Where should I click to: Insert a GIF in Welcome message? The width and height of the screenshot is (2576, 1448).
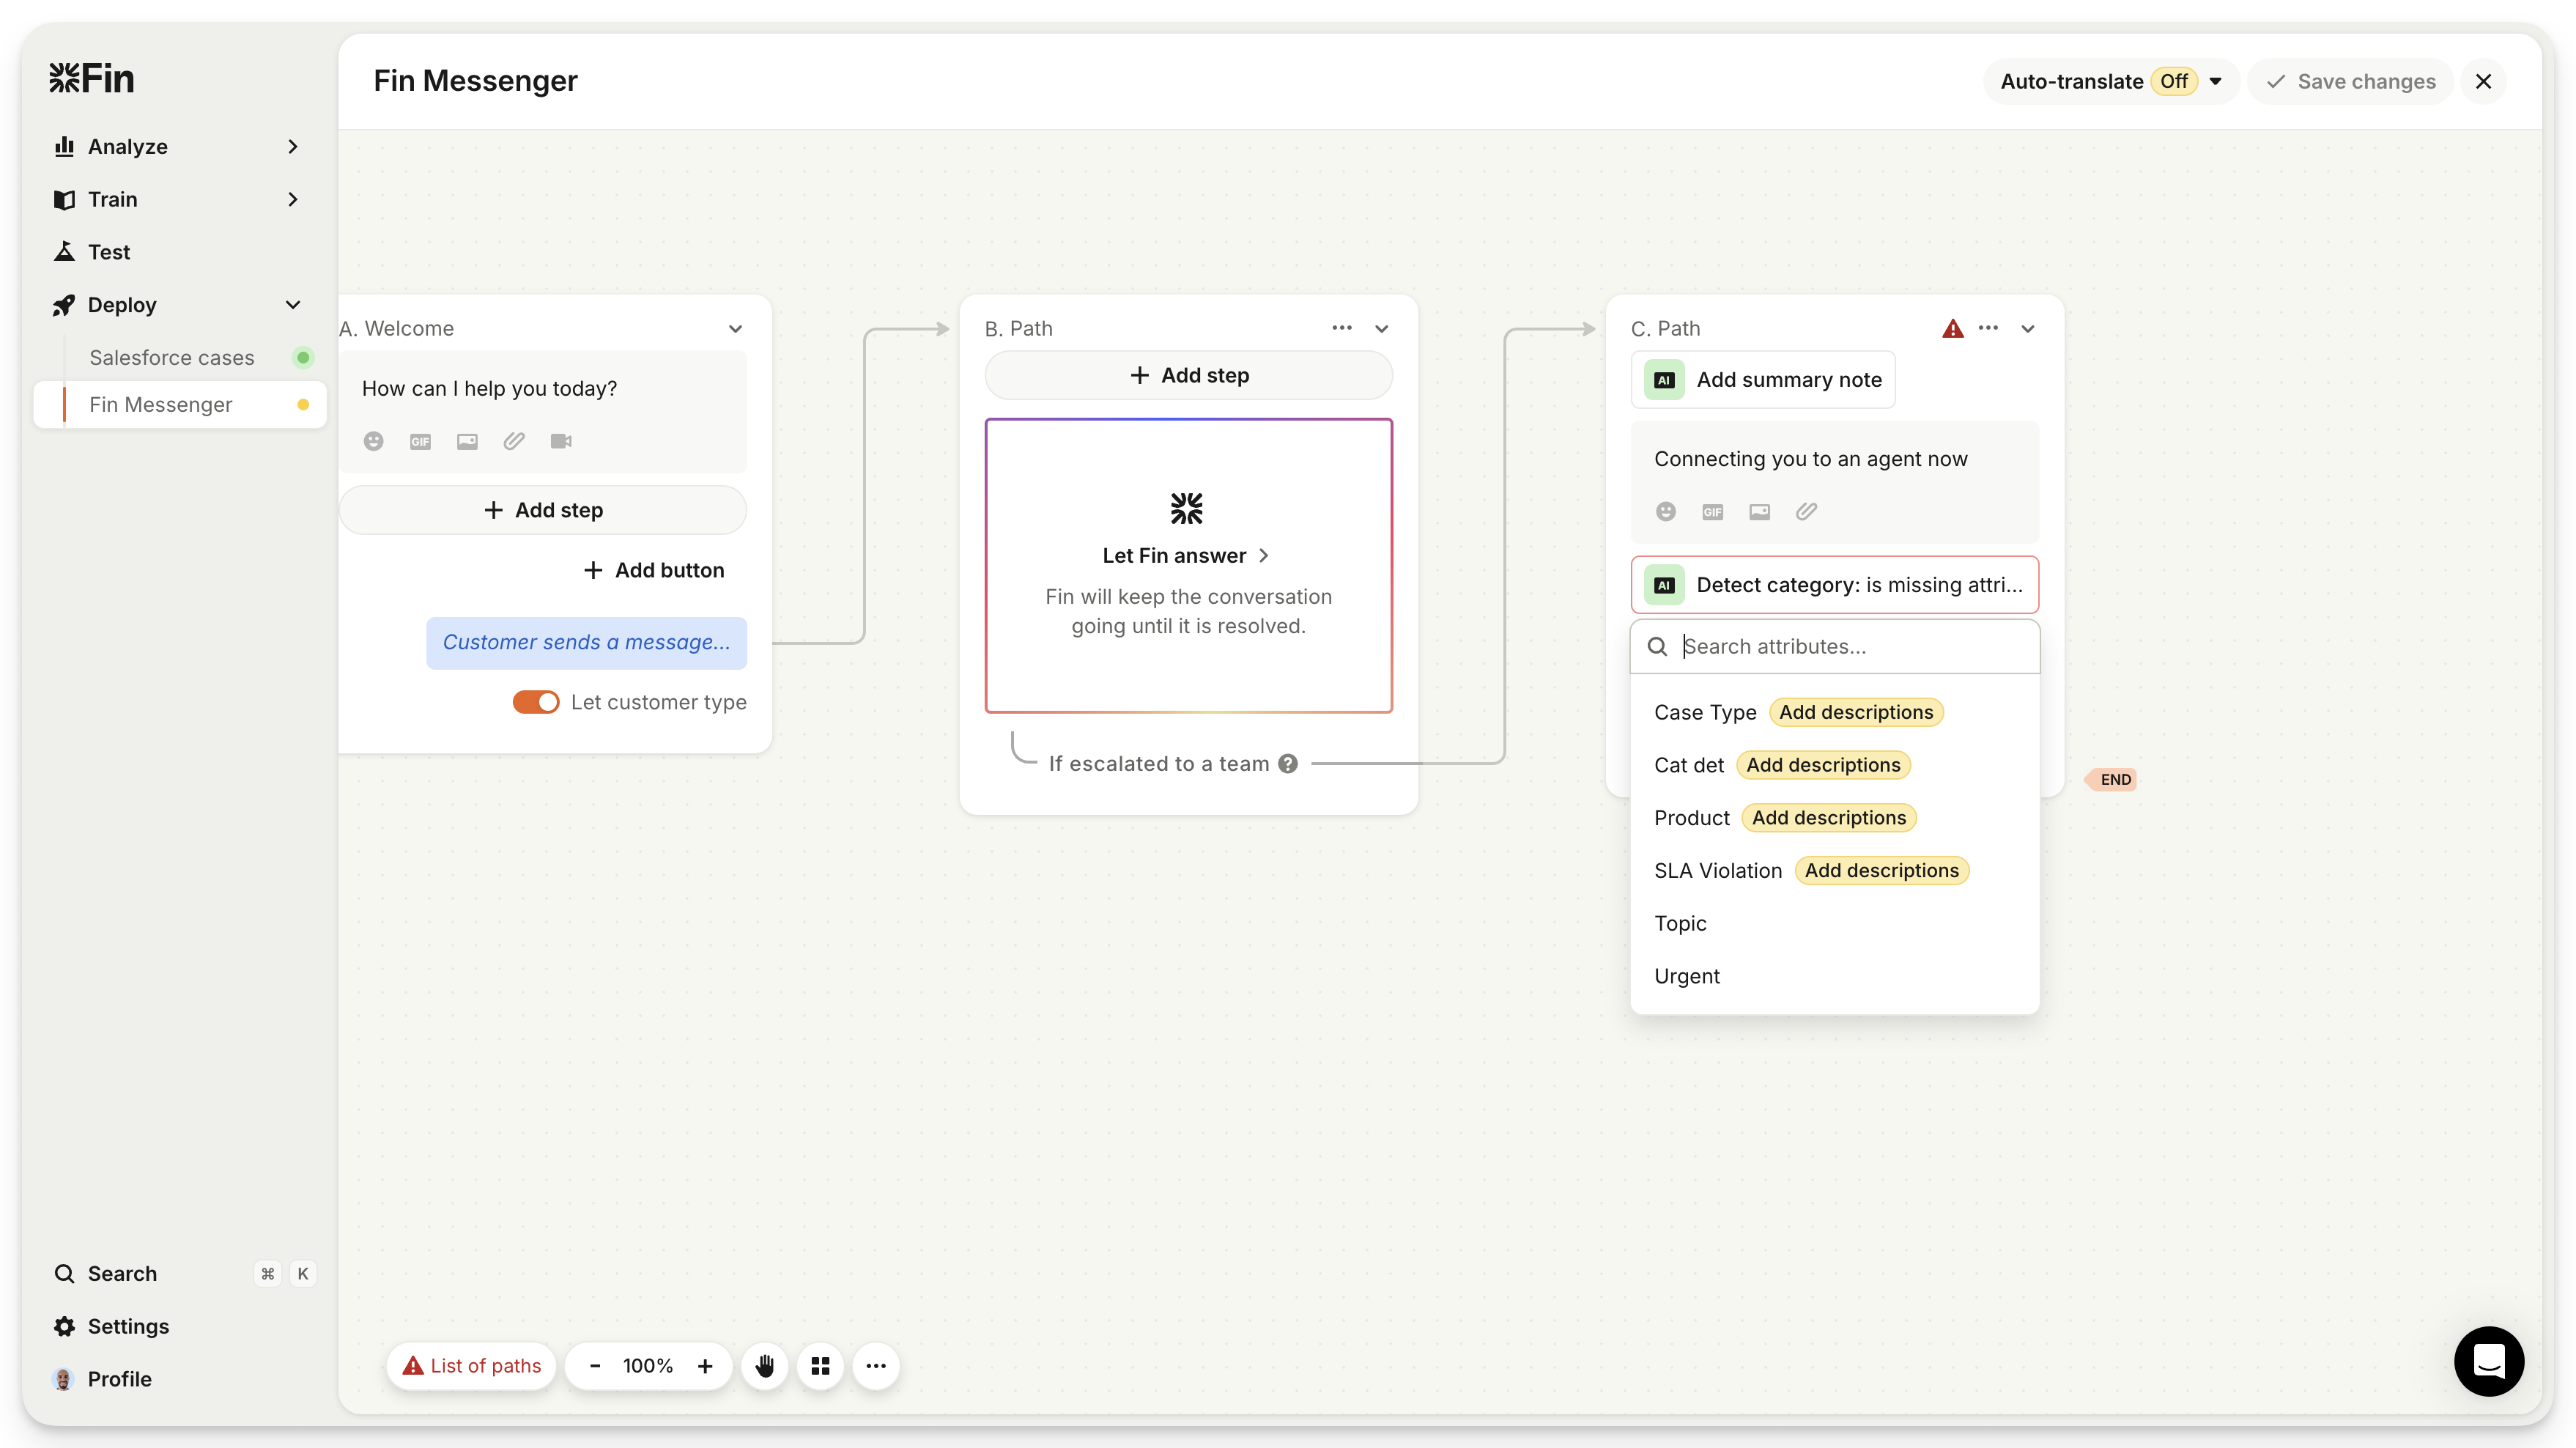[420, 441]
